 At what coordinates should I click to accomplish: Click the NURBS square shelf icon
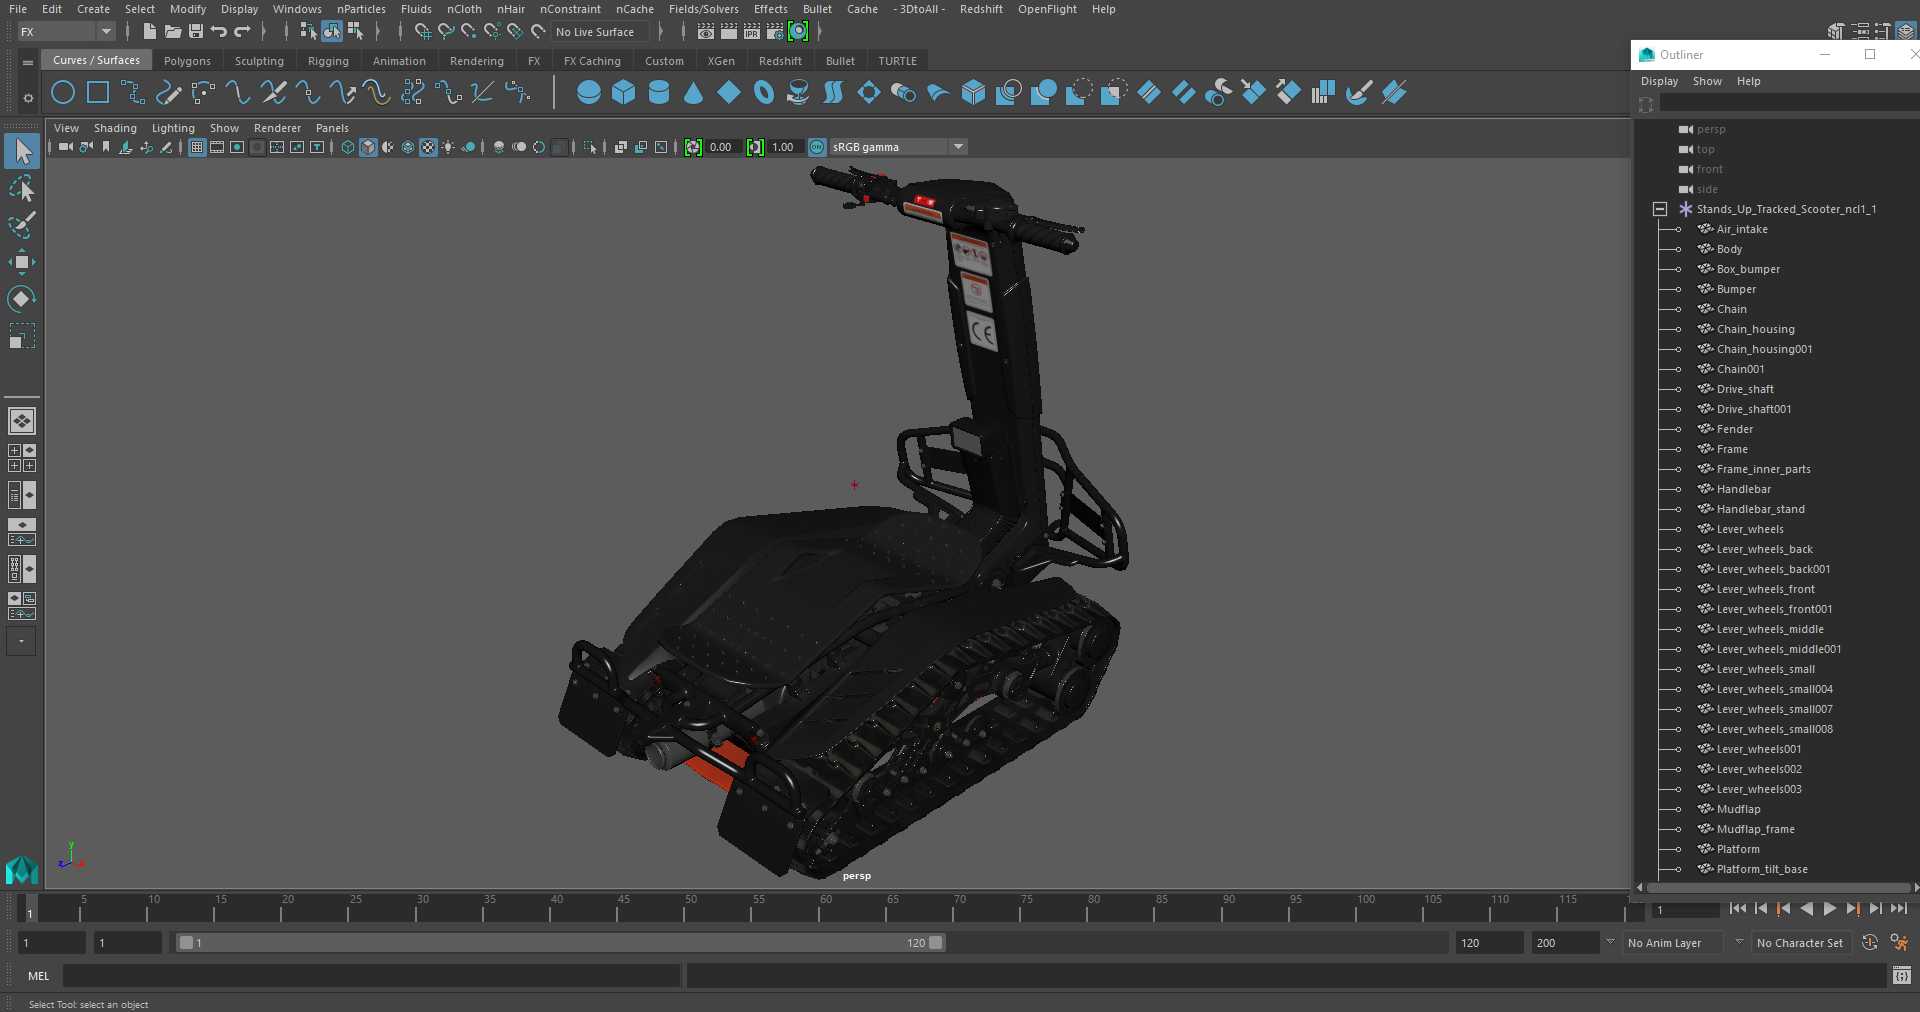click(98, 93)
